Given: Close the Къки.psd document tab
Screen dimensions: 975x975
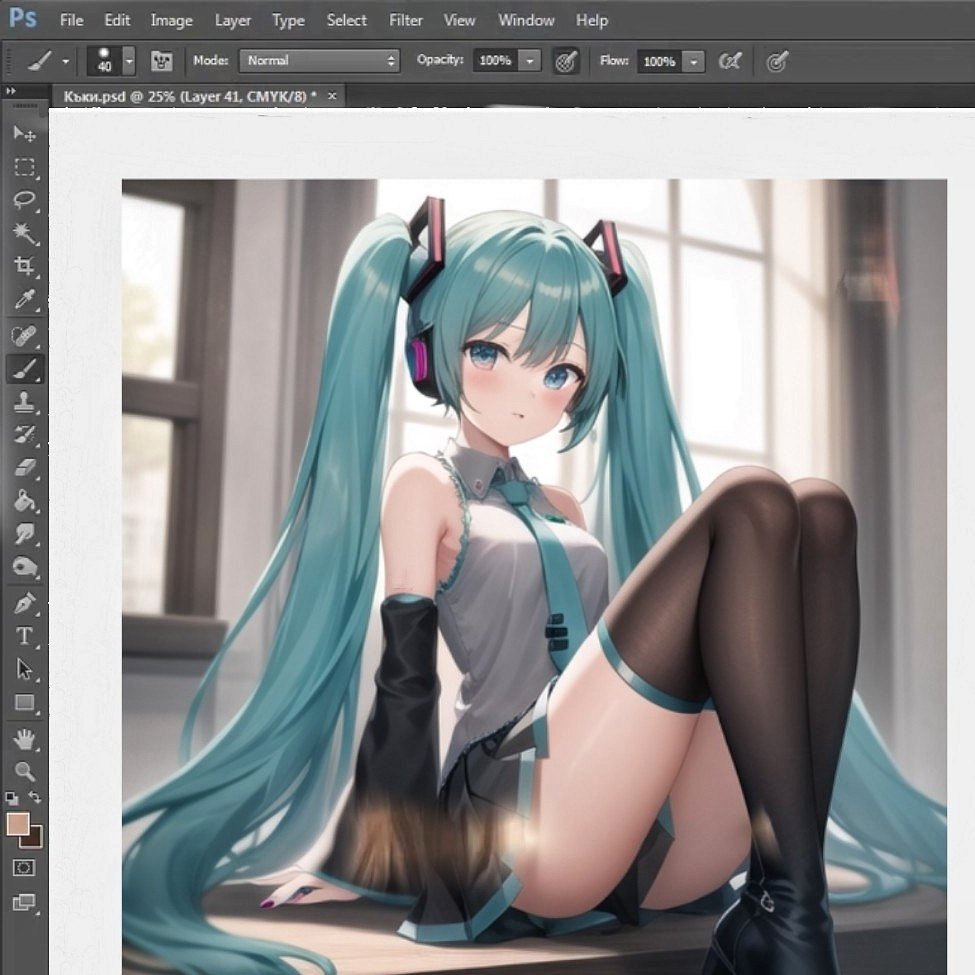Looking at the screenshot, I should 332,96.
